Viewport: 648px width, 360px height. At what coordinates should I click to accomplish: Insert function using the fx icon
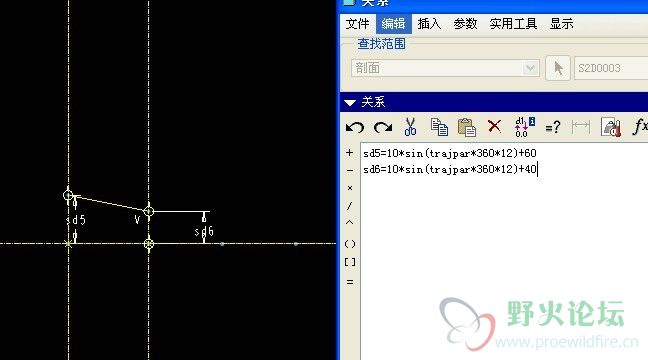pyautogui.click(x=640, y=126)
